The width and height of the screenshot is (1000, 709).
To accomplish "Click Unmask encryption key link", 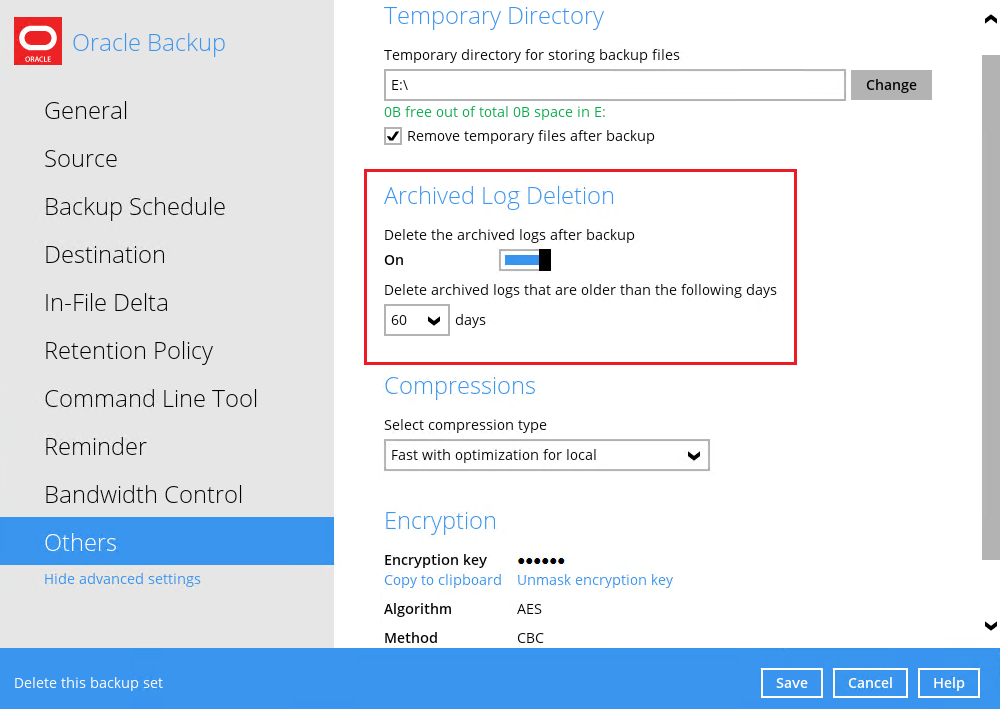I will [x=595, y=580].
